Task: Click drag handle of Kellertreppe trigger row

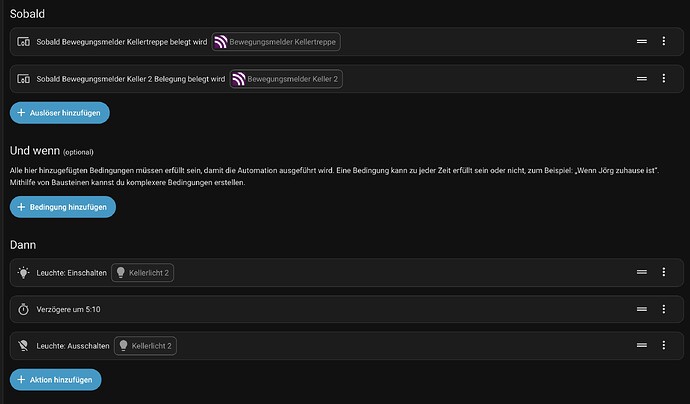Action: point(642,41)
